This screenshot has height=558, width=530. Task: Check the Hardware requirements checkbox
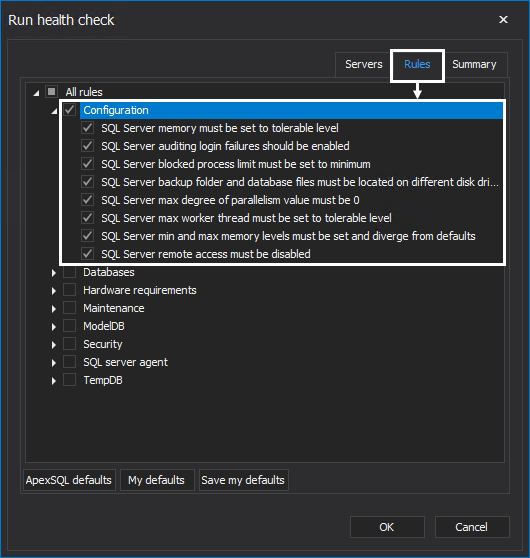pyautogui.click(x=69, y=290)
